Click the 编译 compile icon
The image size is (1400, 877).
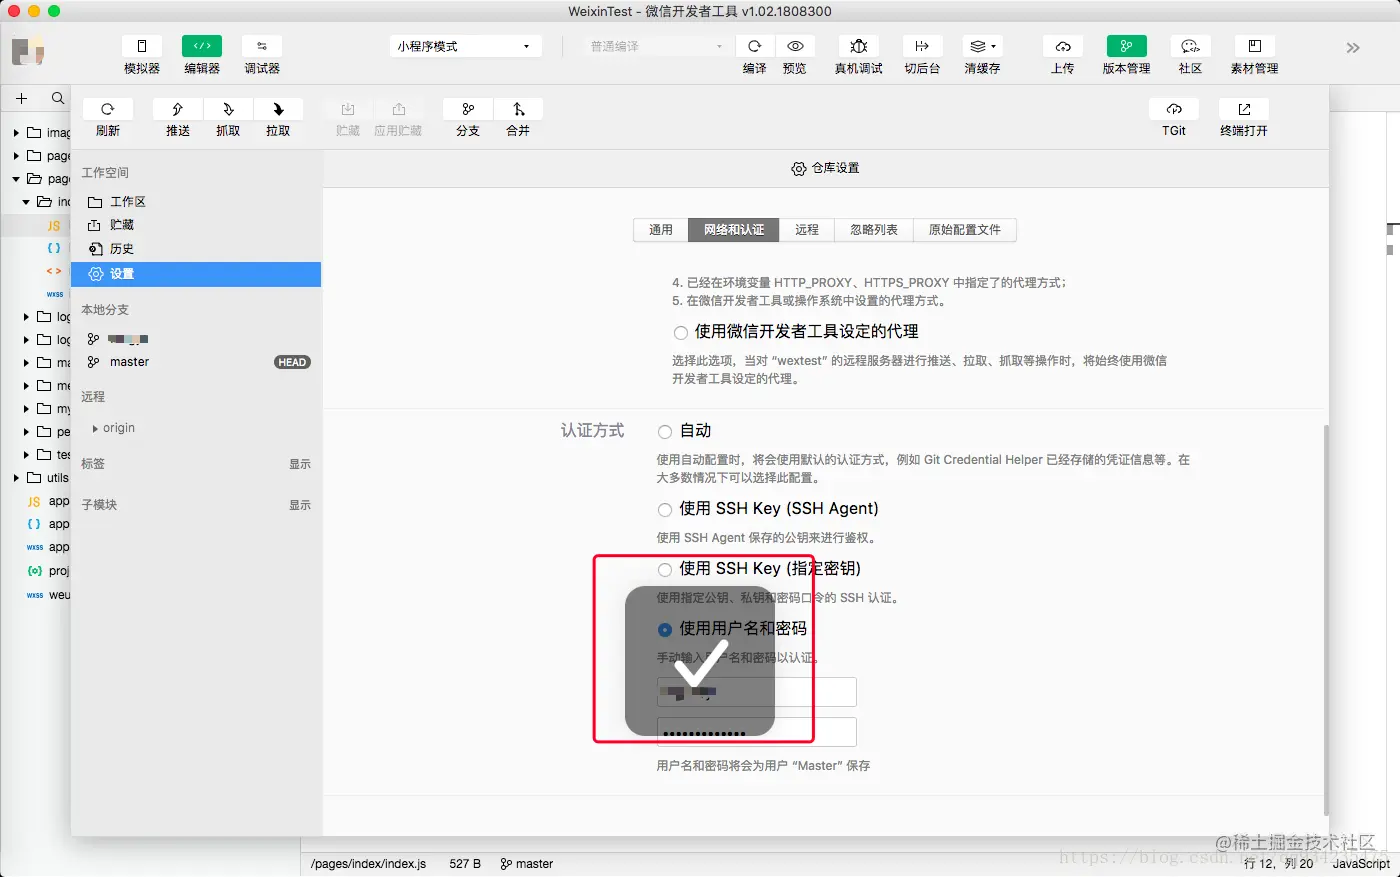point(755,46)
